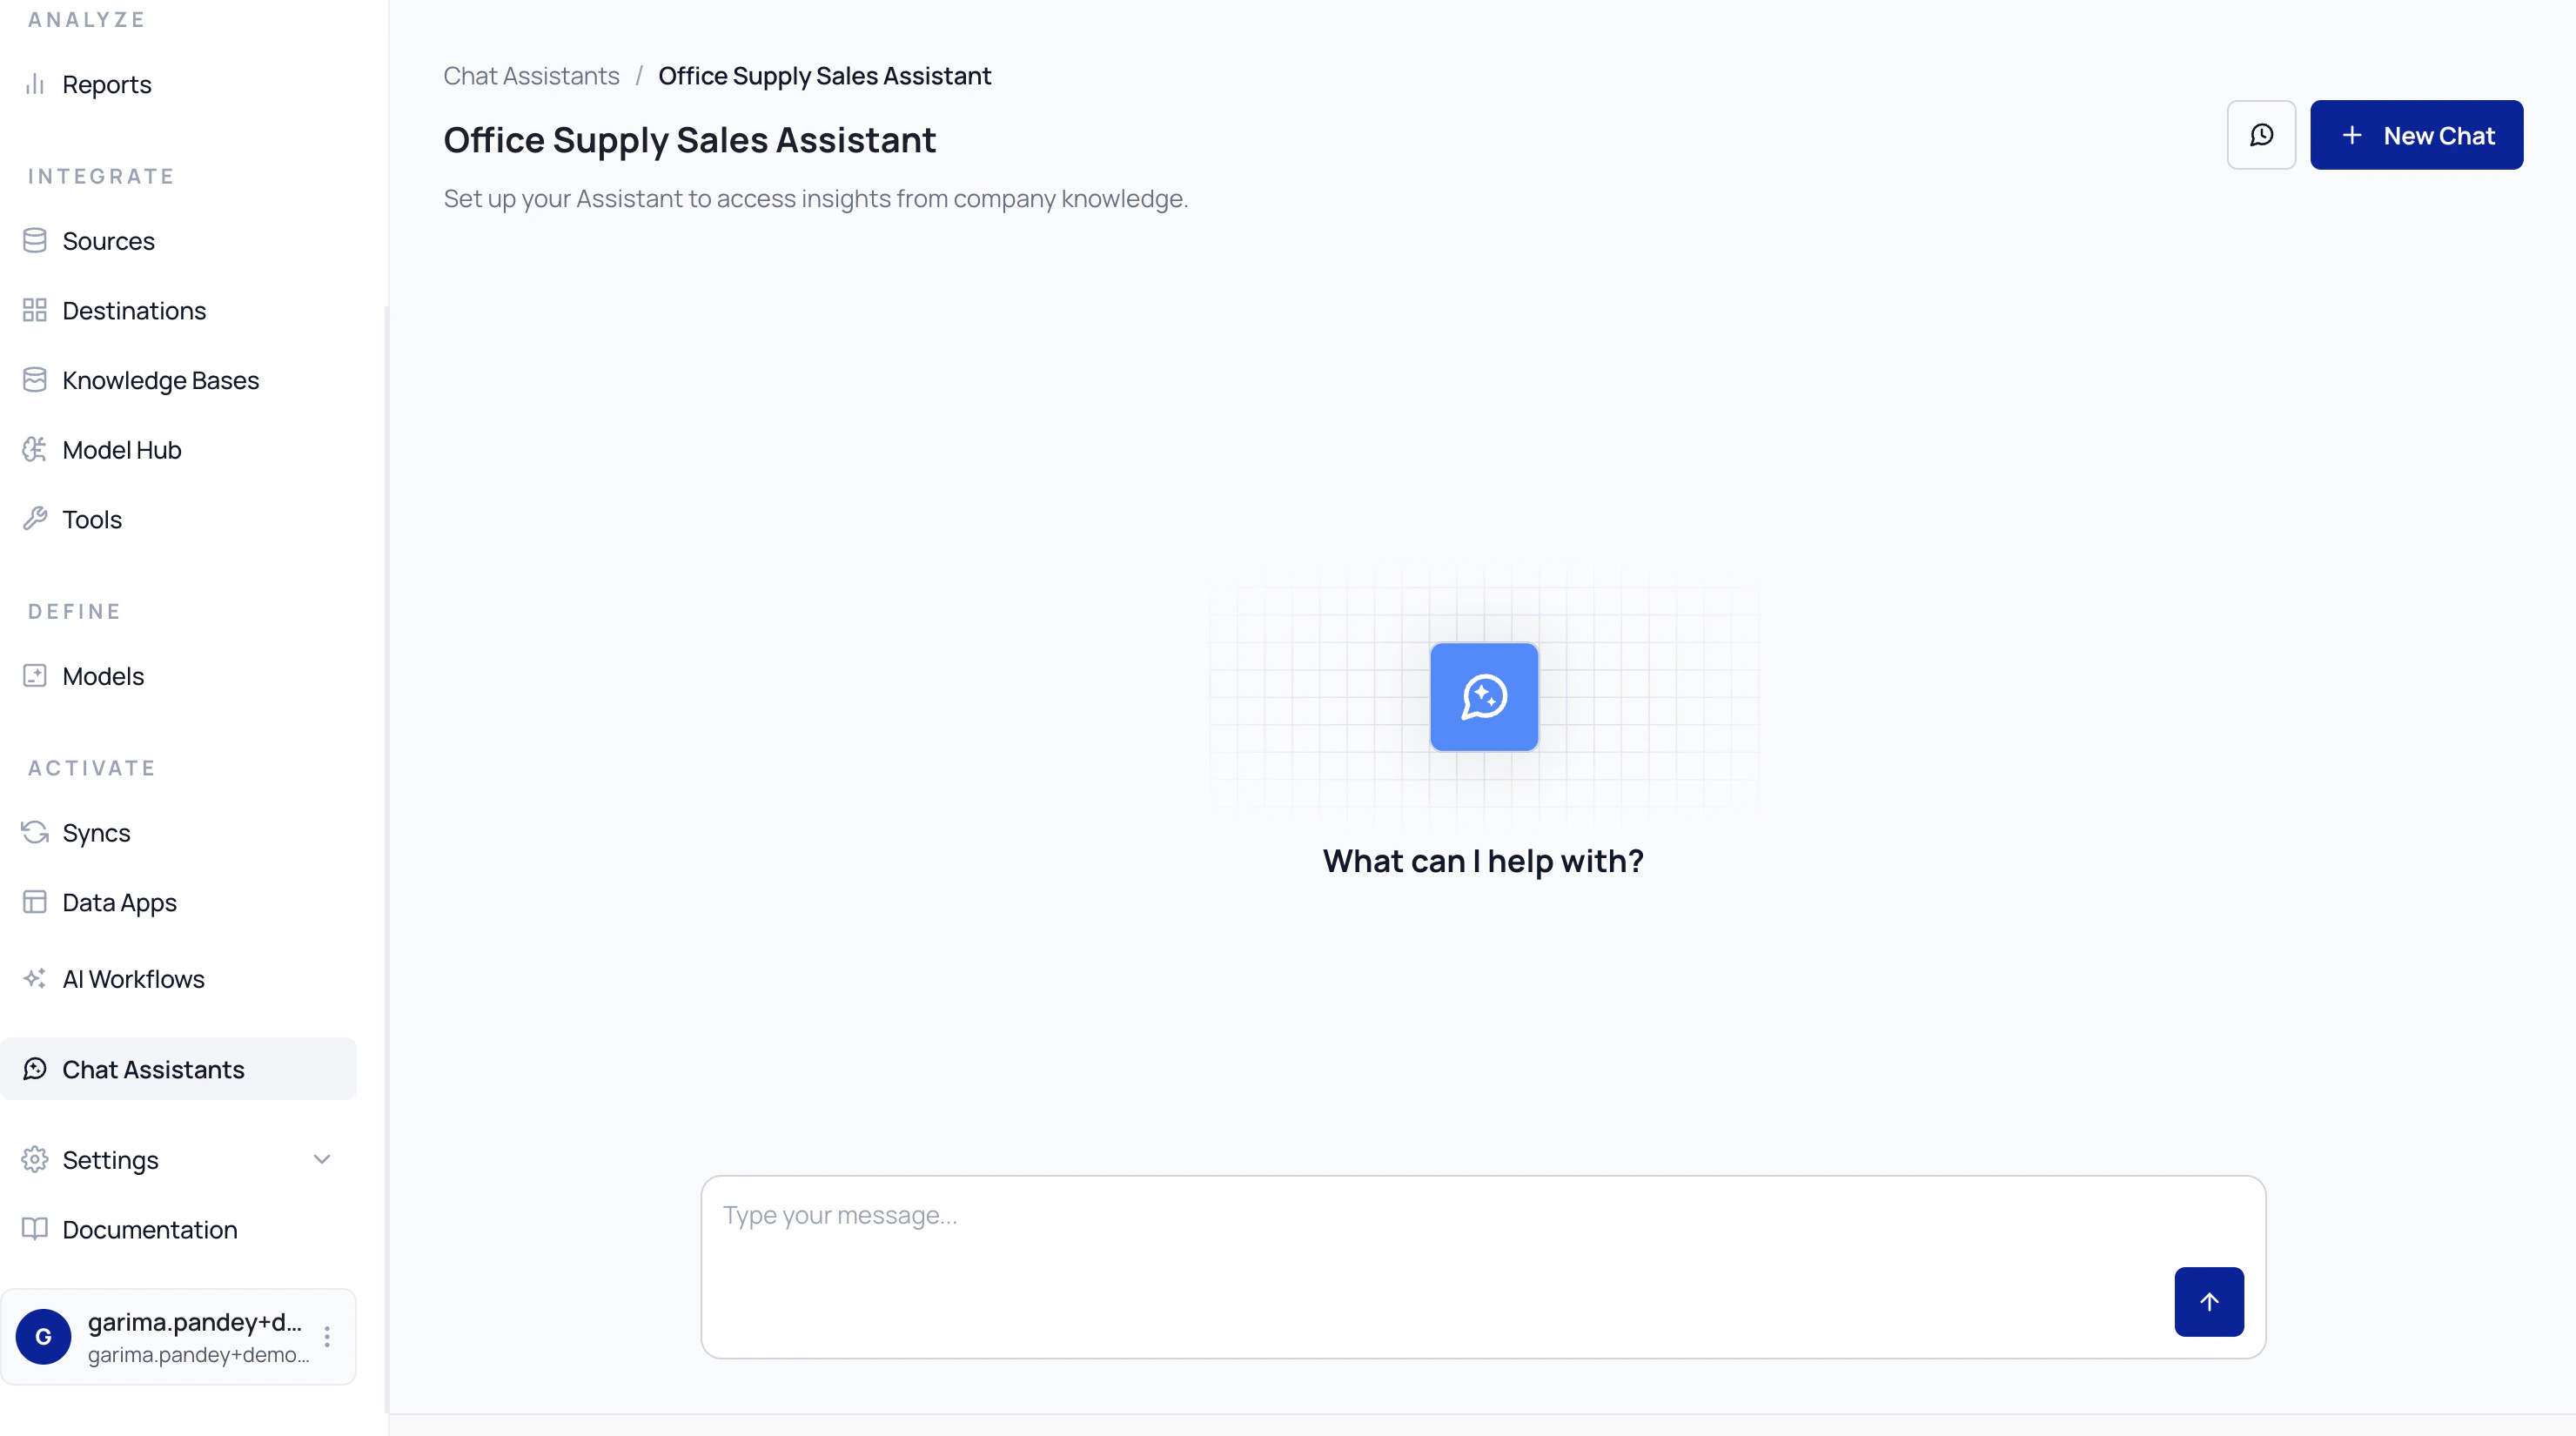Image resolution: width=2576 pixels, height=1436 pixels.
Task: Click the Reports bar chart icon
Action: click(x=35, y=84)
